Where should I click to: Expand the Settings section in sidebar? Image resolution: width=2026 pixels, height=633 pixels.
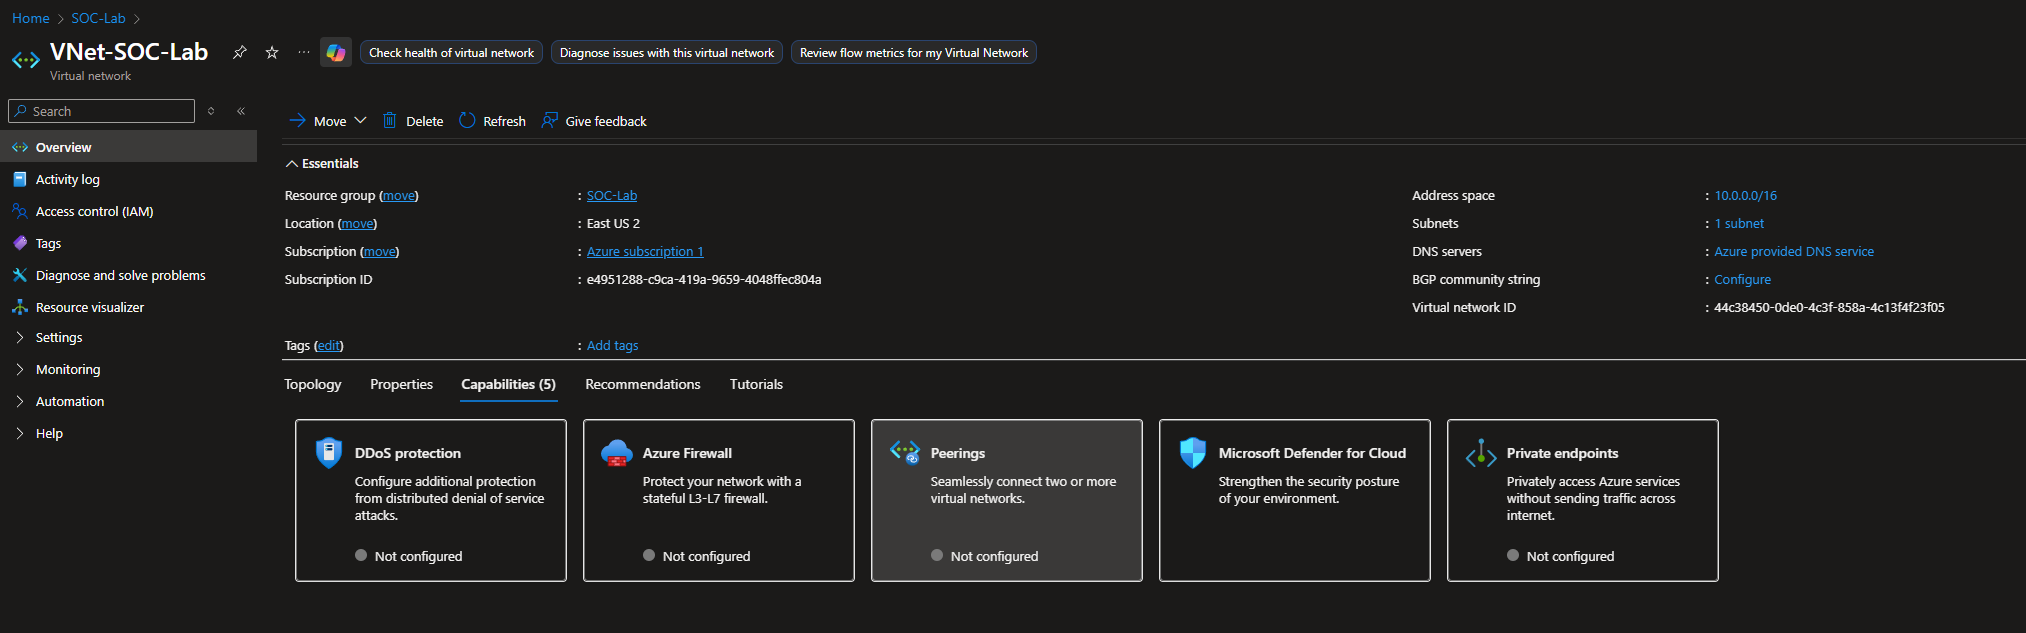(59, 338)
